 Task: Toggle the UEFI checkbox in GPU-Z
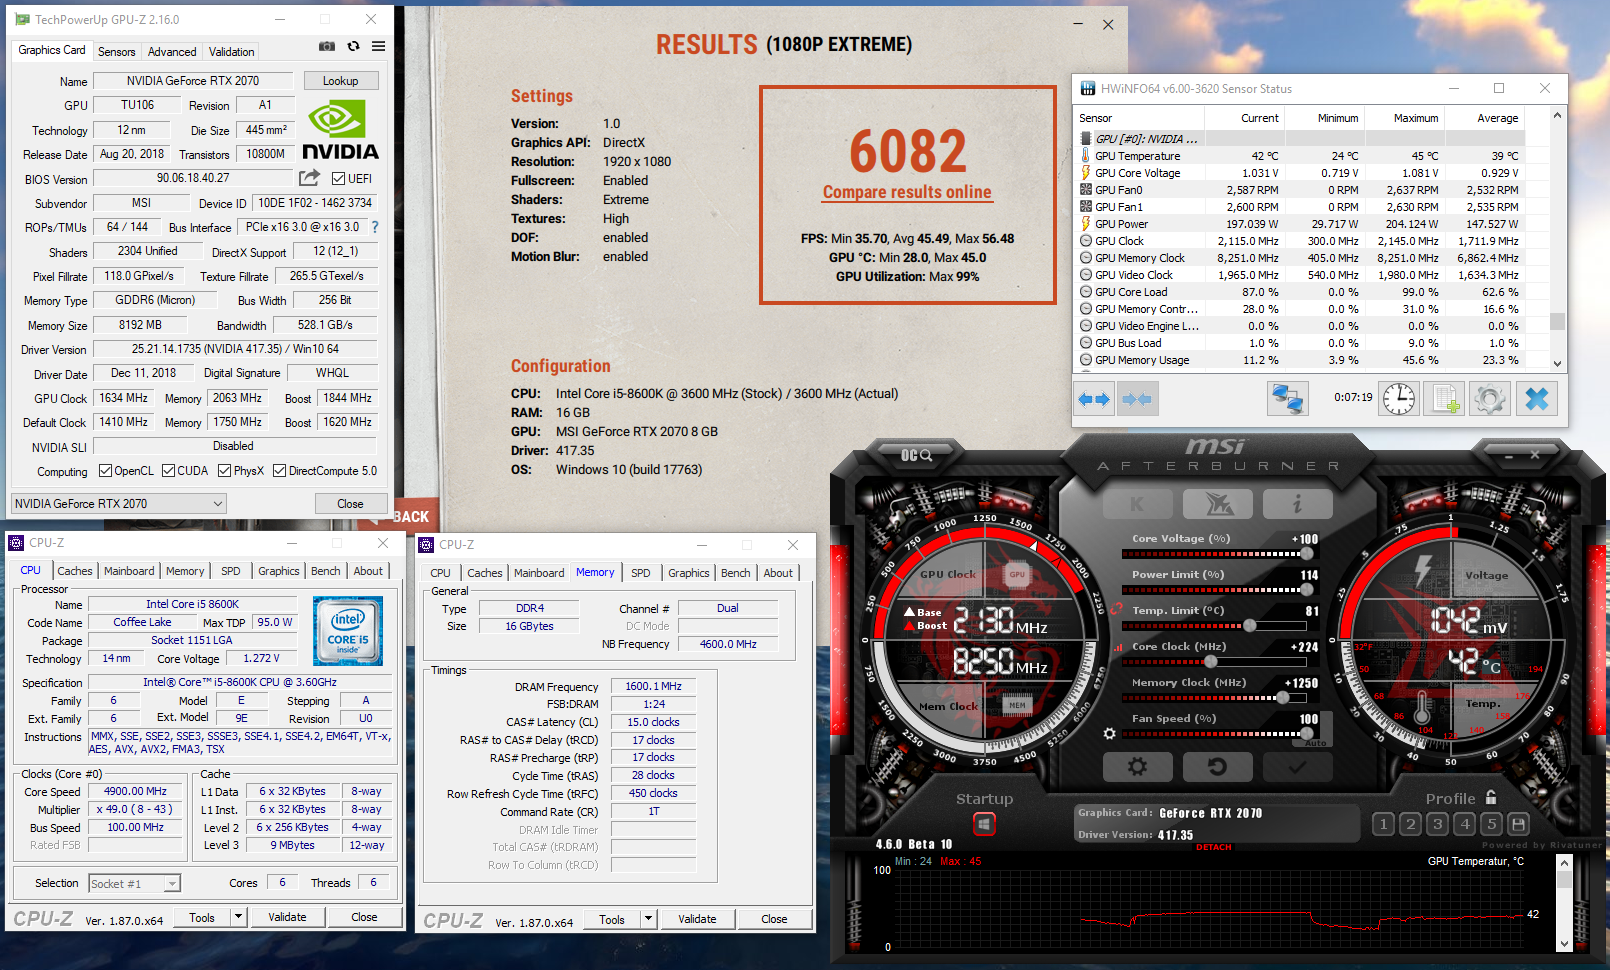337,178
